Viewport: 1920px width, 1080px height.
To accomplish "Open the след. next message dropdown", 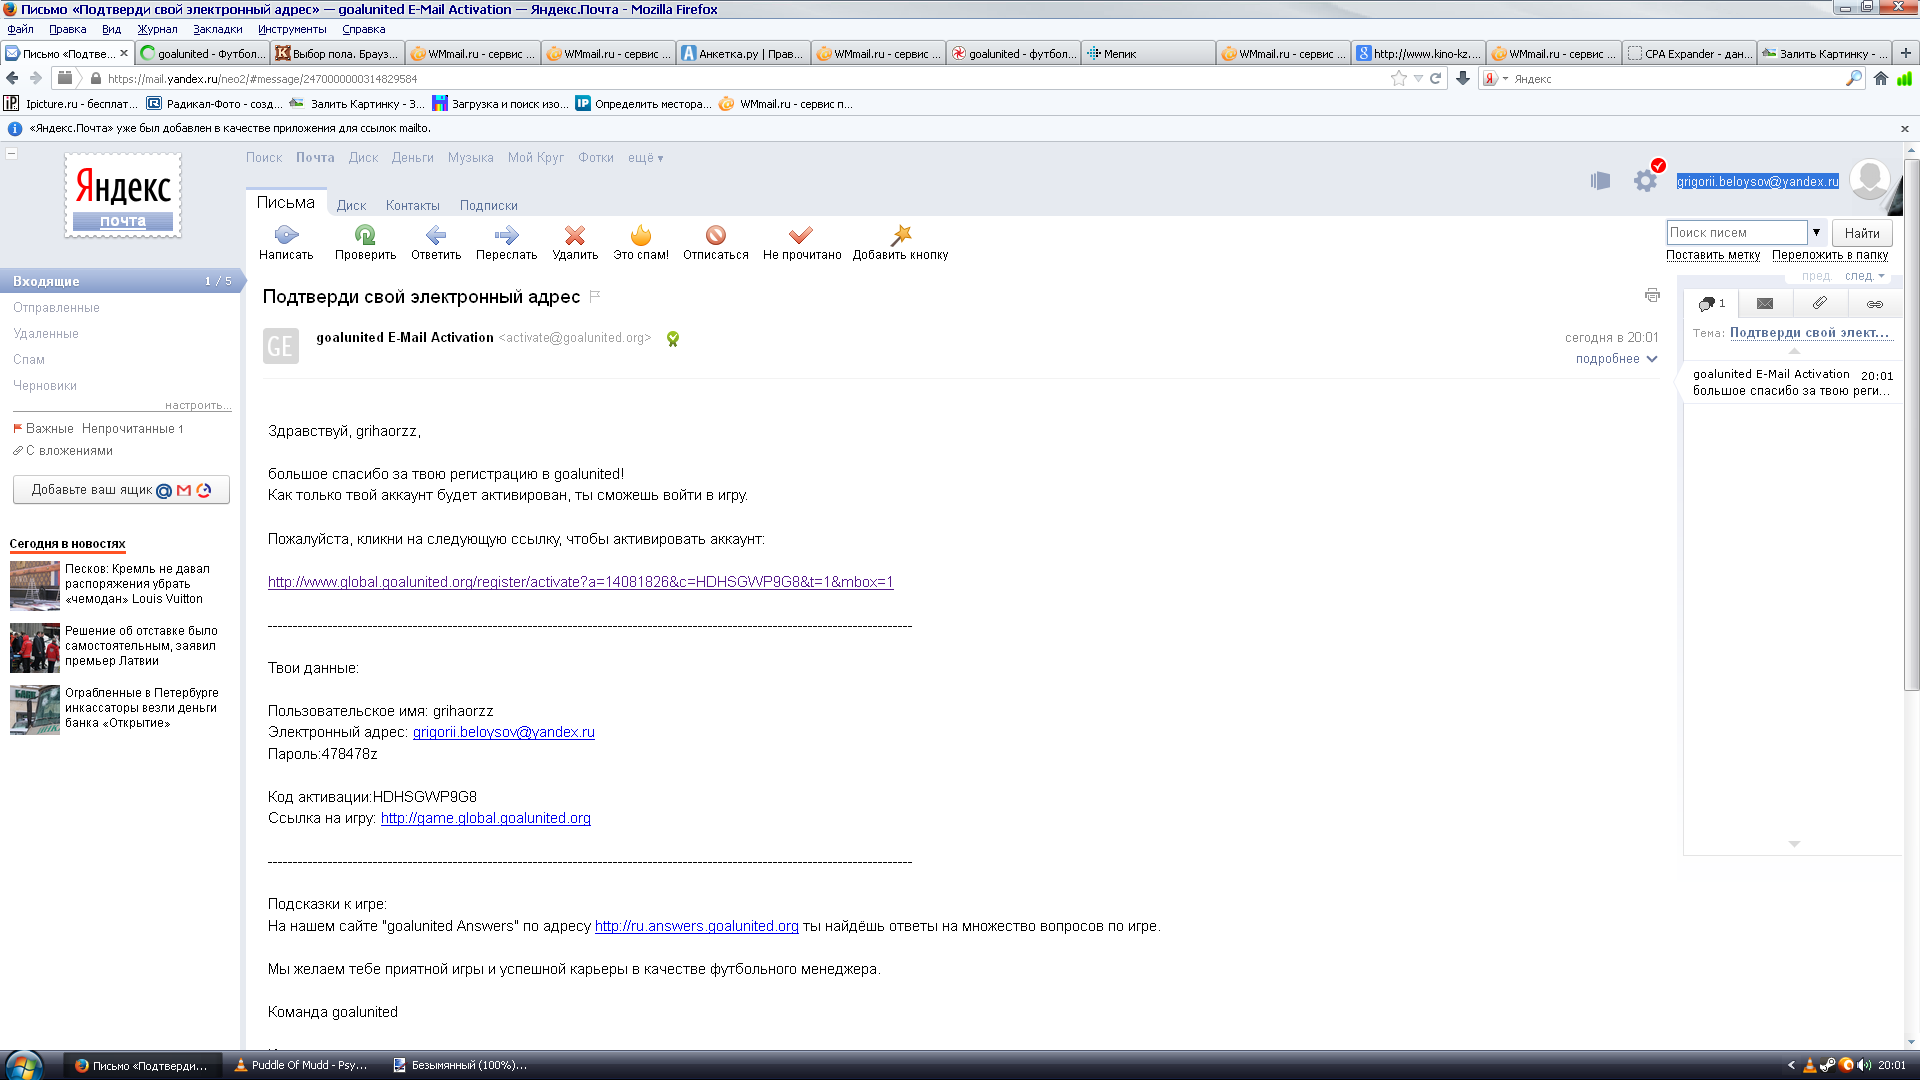I will tap(1865, 276).
